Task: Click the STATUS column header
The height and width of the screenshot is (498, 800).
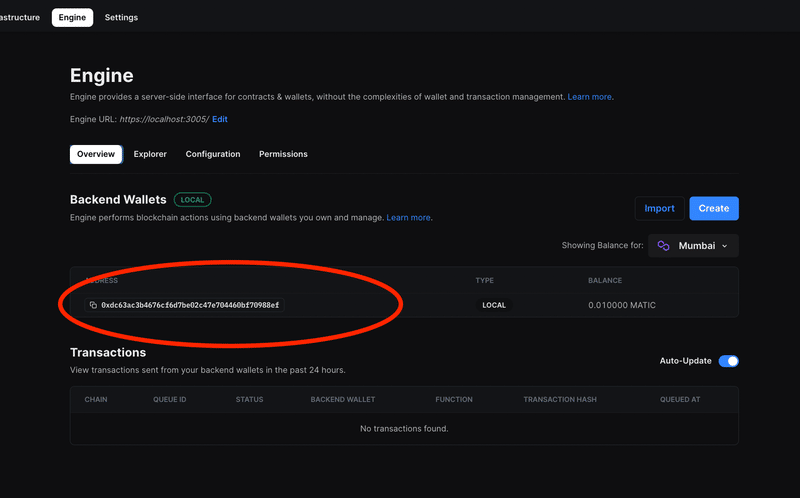Action: [x=249, y=400]
